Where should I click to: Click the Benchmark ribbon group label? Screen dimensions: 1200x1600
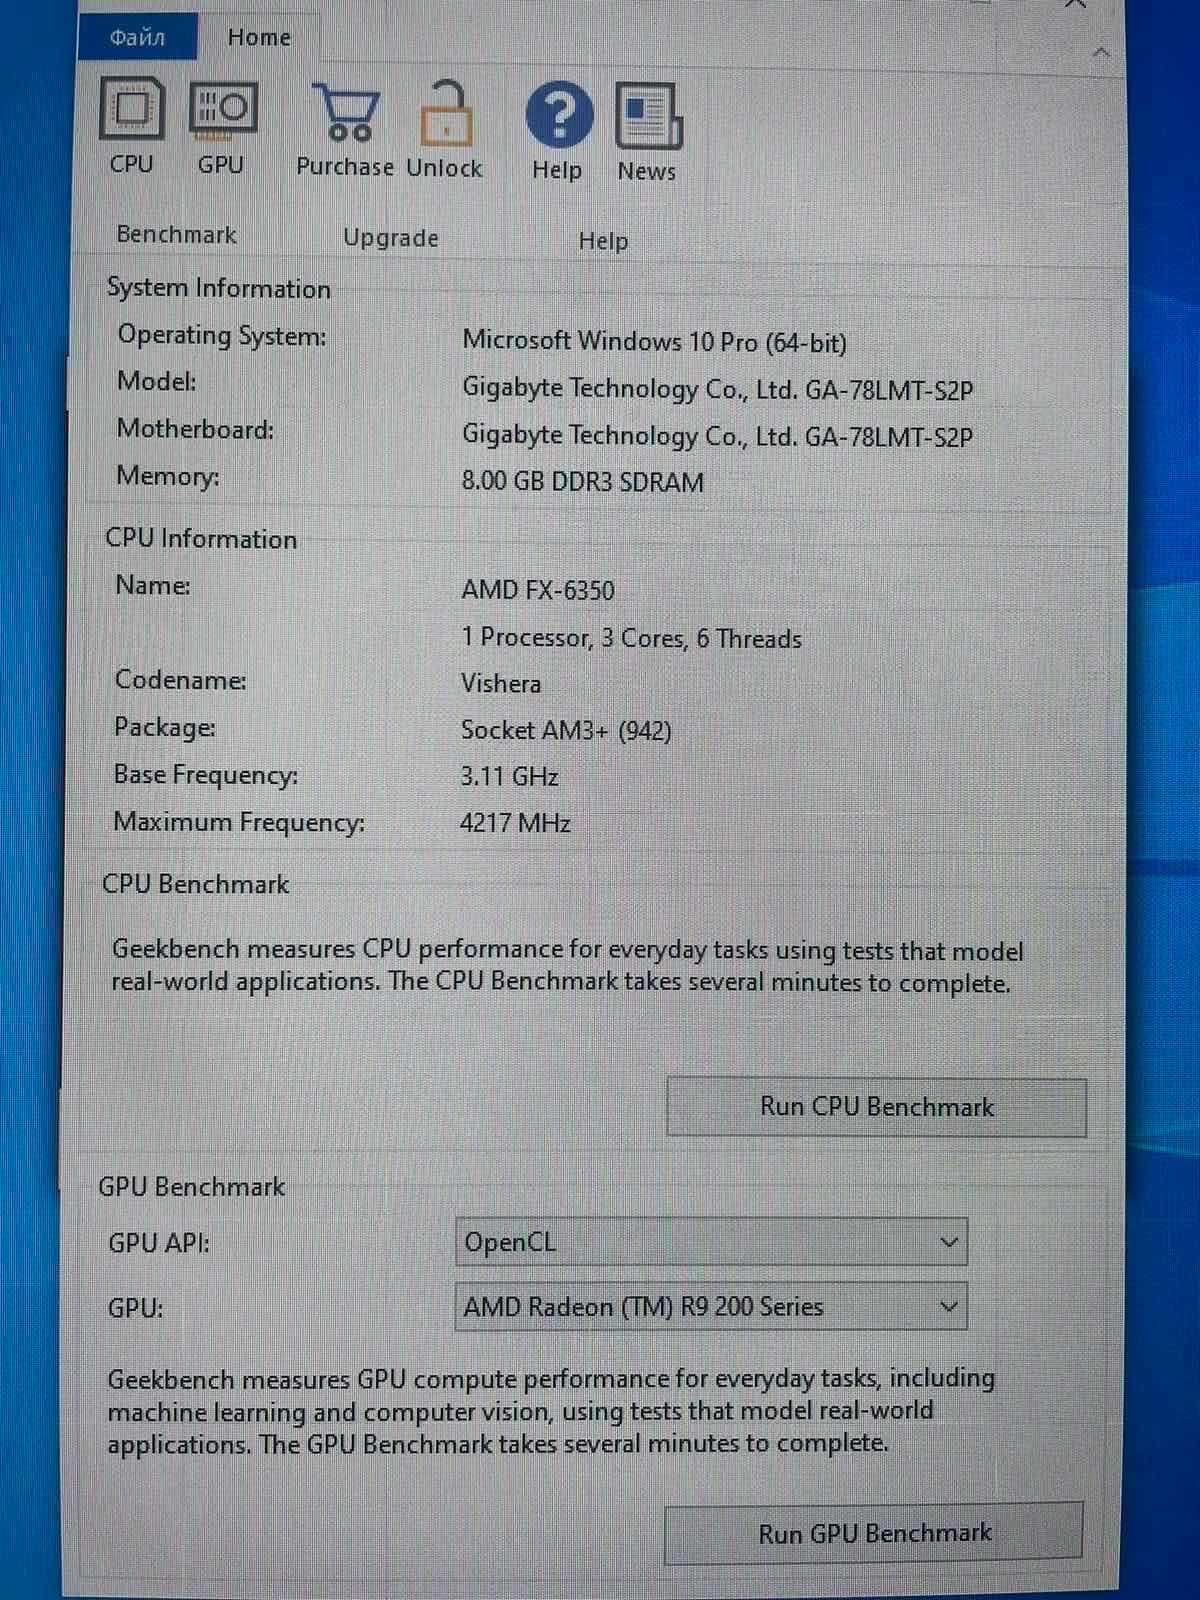[177, 235]
